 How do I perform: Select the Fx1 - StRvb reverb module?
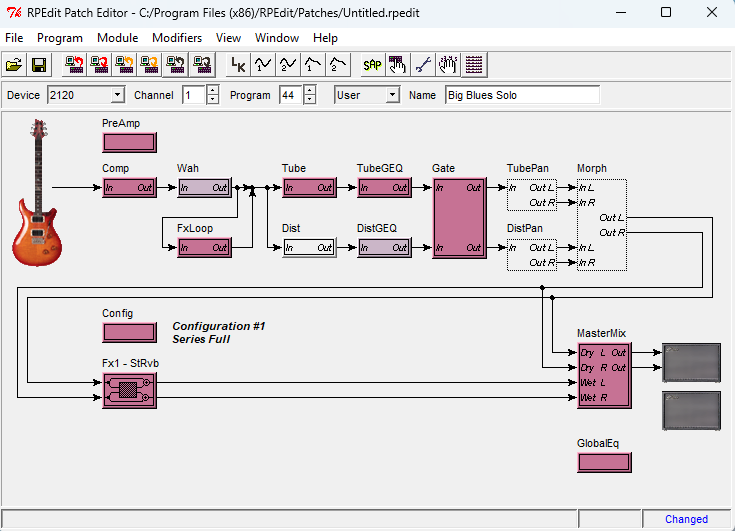click(x=129, y=390)
